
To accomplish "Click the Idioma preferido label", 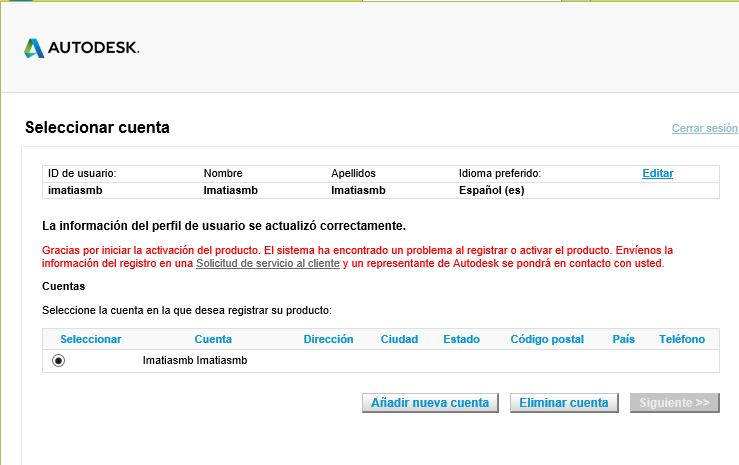I will 500,173.
